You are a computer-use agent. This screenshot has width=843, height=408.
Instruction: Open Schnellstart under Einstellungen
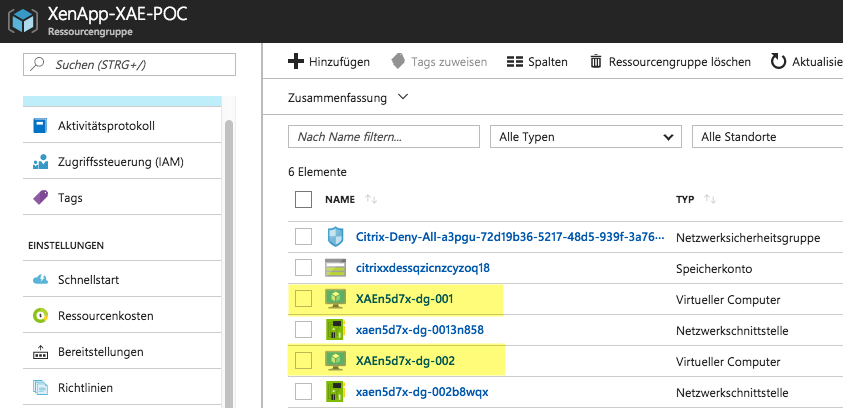click(122, 280)
